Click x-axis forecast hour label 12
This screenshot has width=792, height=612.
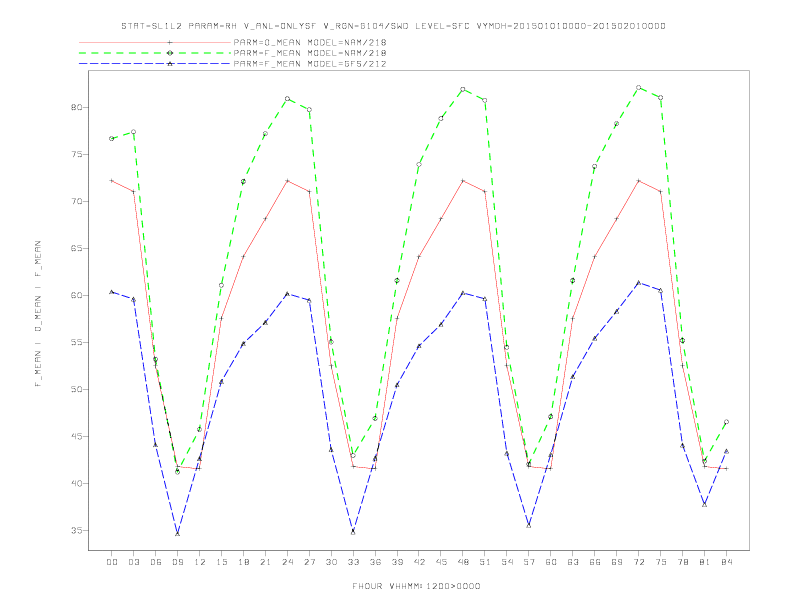200,562
